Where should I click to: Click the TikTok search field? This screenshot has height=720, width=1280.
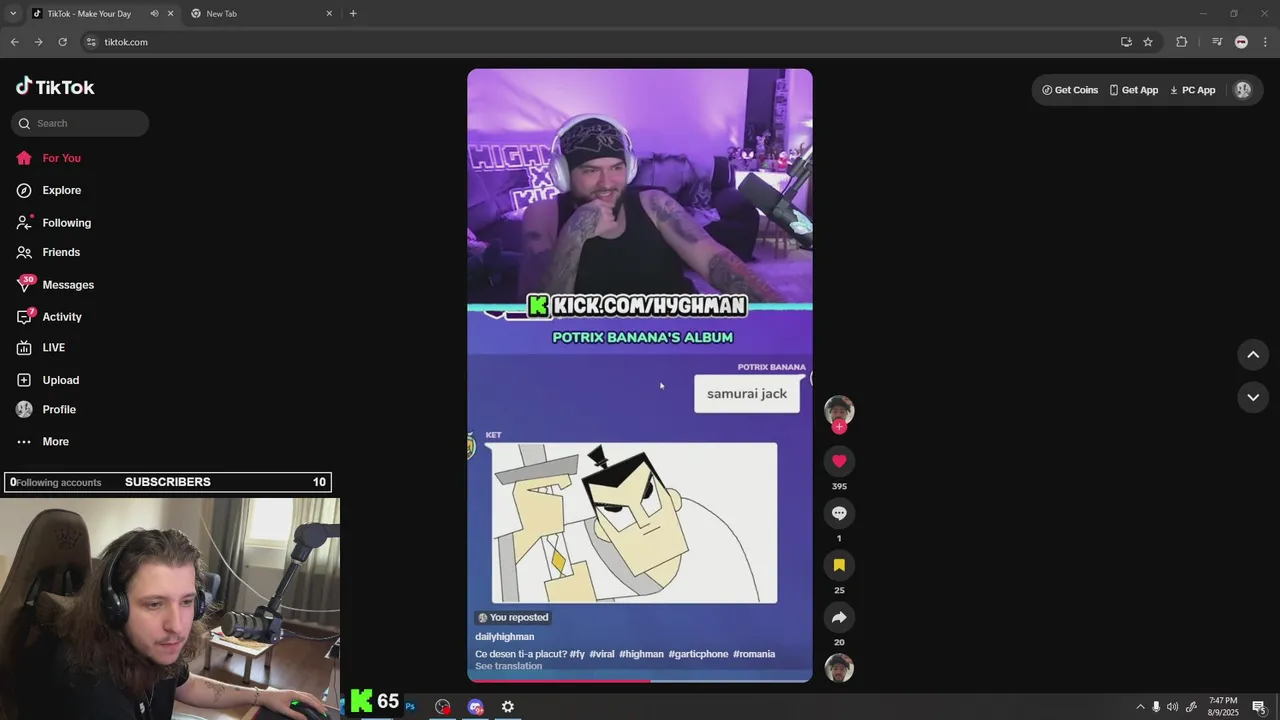pos(80,123)
